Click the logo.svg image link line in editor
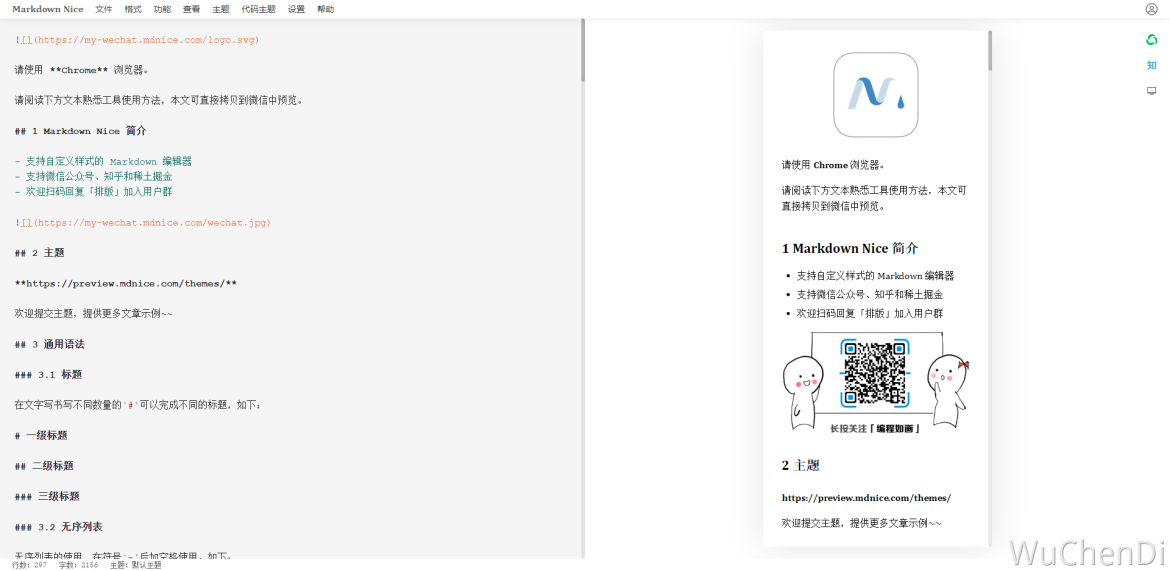Viewport: 1170px width, 571px height. (137, 40)
